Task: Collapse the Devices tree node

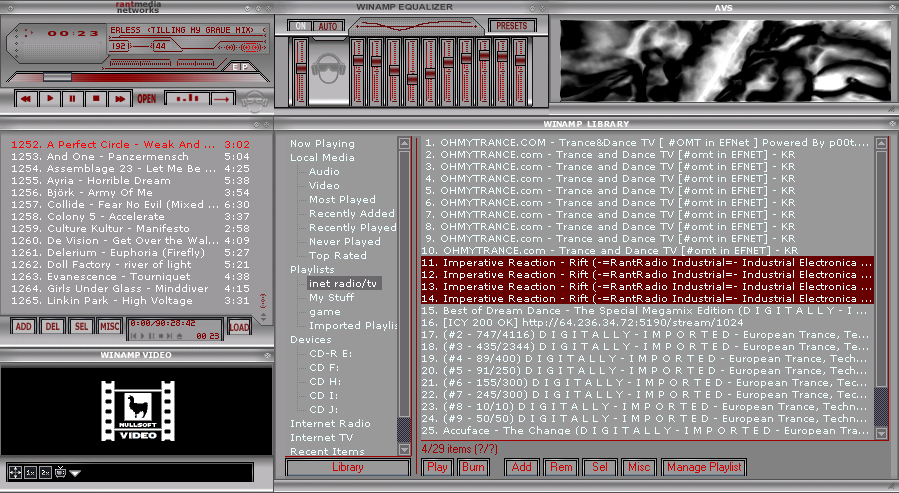Action: pos(310,339)
